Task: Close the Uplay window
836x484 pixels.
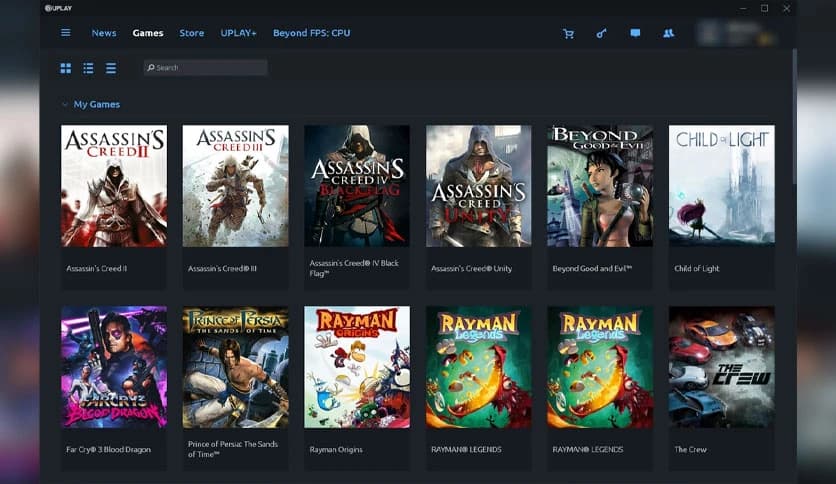Action: pyautogui.click(x=786, y=9)
